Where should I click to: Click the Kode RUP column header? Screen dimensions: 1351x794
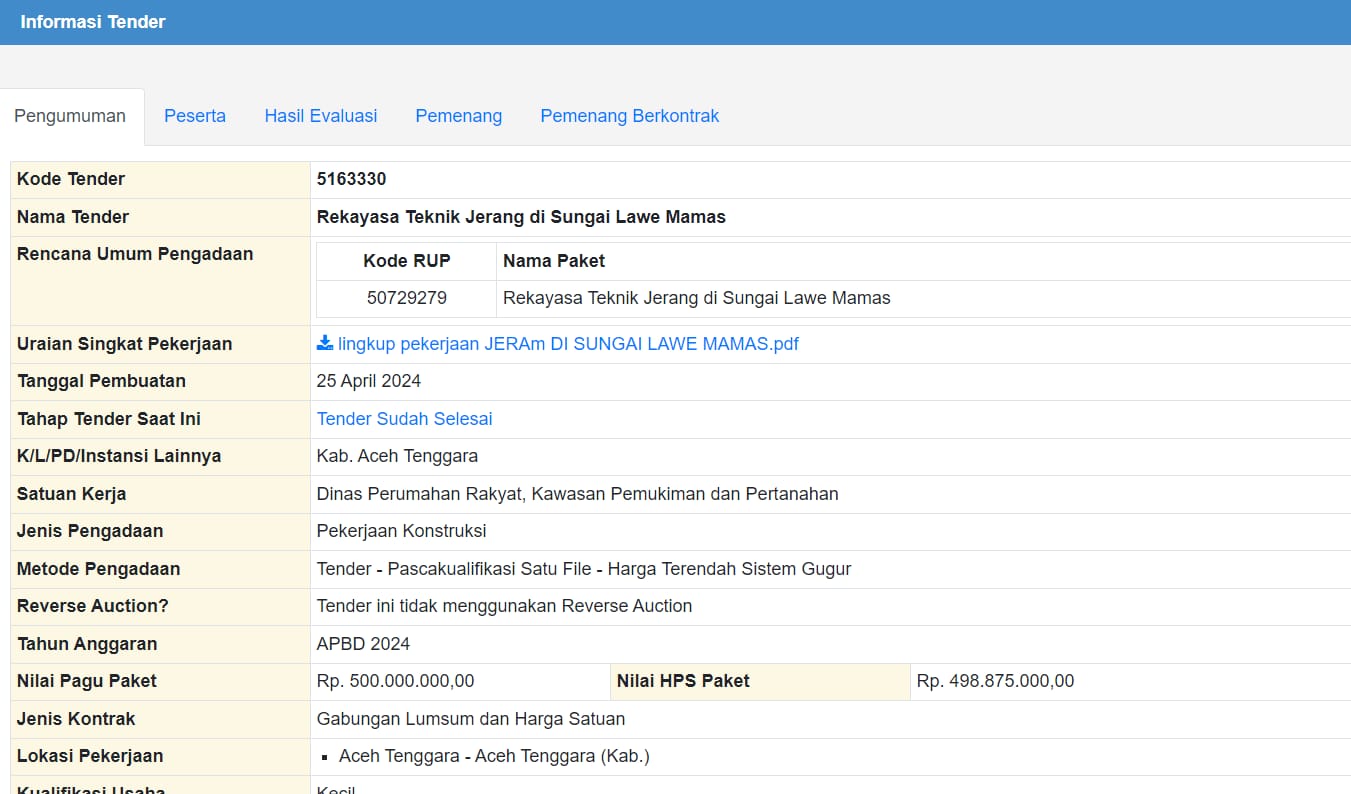coord(407,261)
